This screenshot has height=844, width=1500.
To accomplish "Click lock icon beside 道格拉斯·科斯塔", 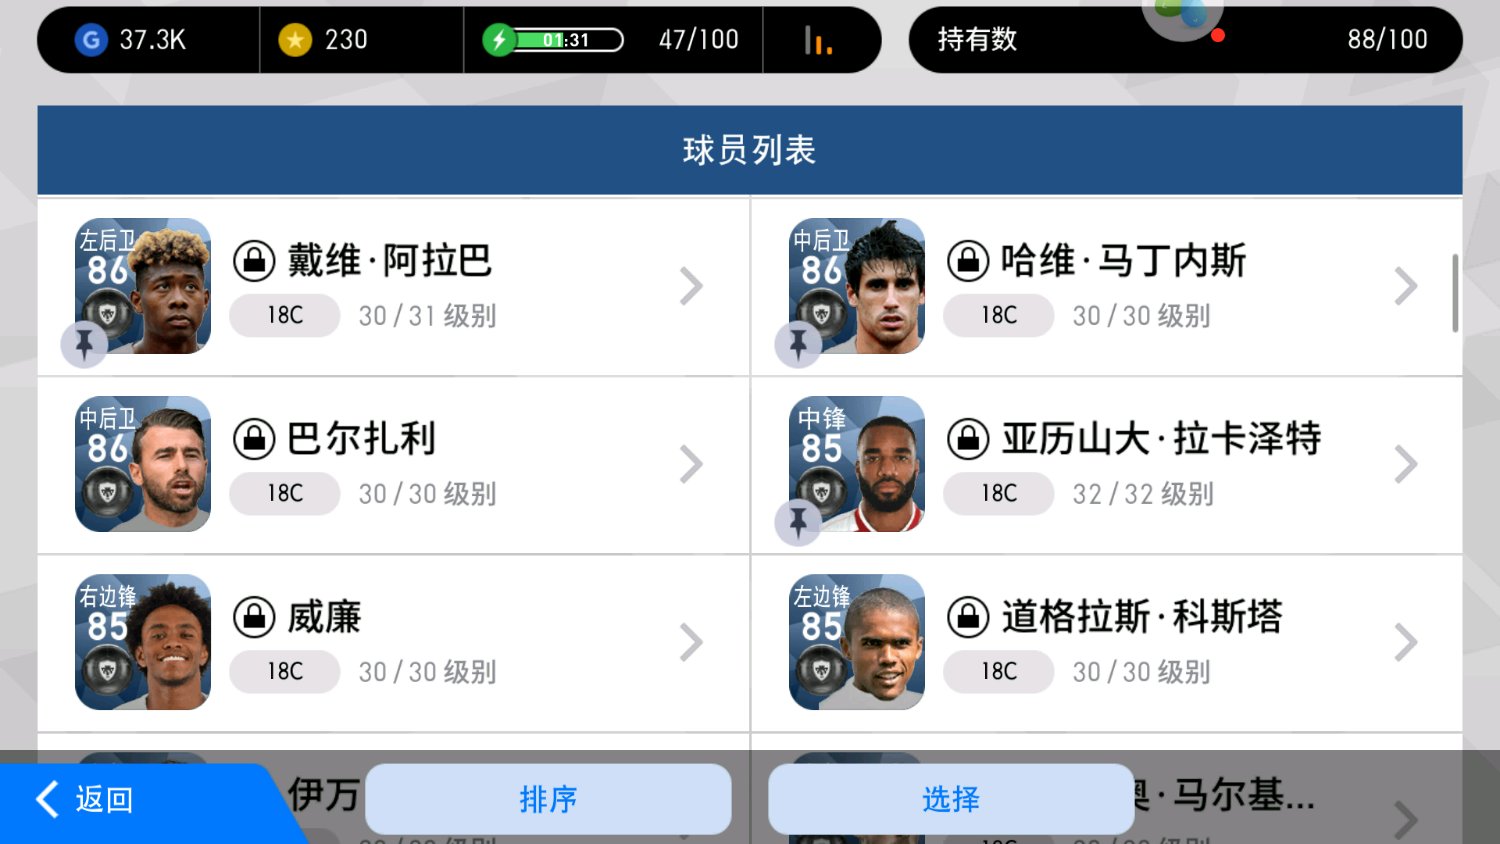I will coord(968,617).
